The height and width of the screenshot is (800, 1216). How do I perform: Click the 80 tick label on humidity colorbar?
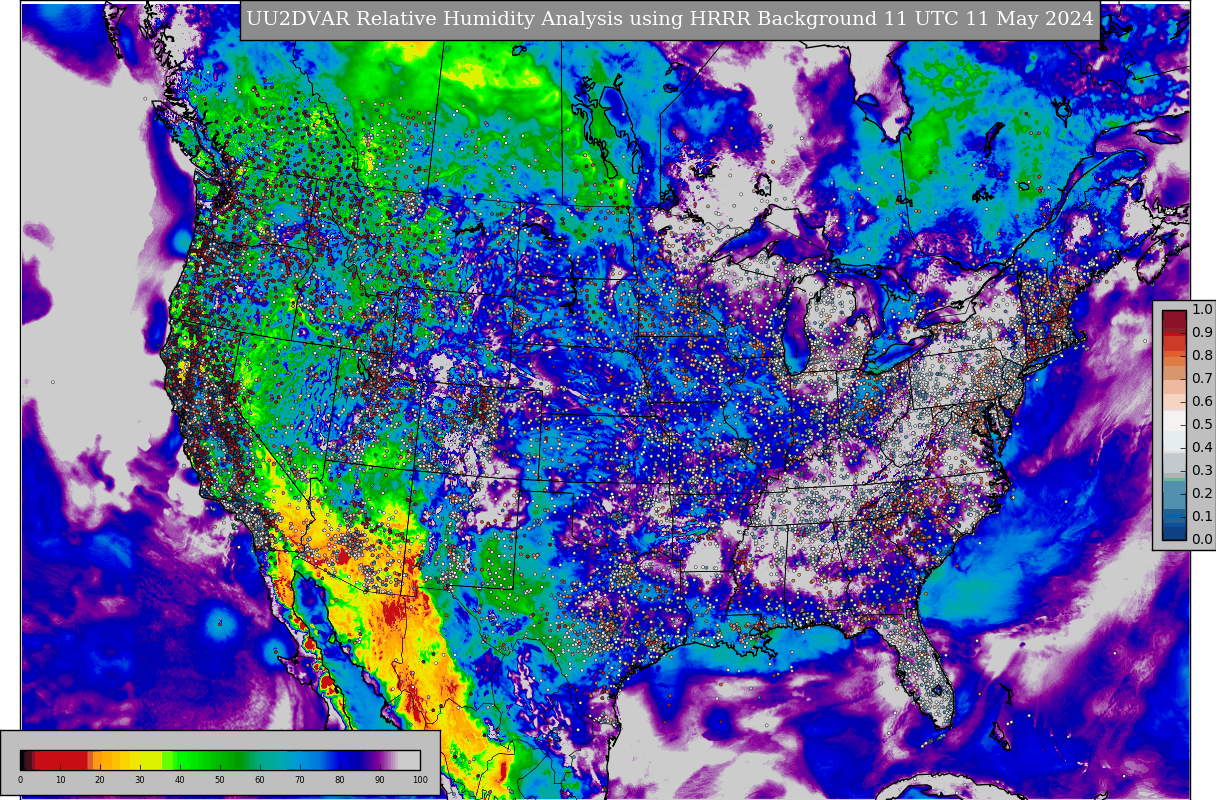tap(340, 780)
